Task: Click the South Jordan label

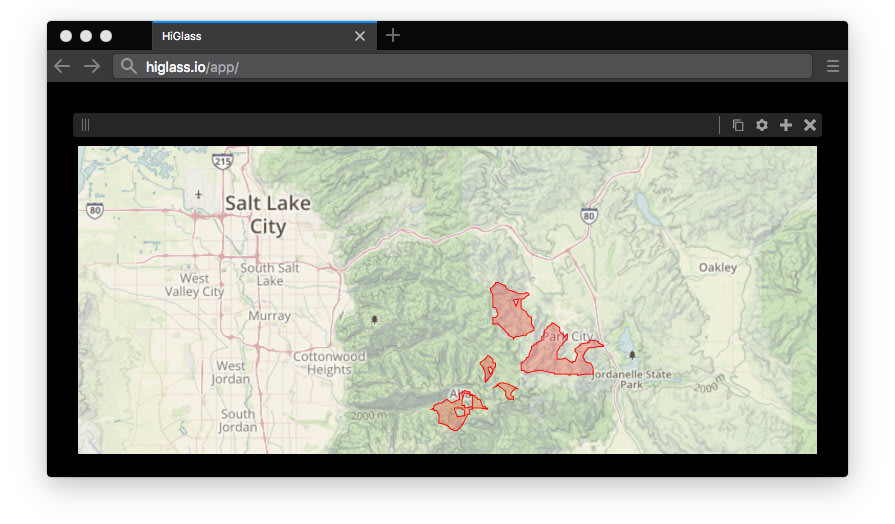Action: point(238,421)
